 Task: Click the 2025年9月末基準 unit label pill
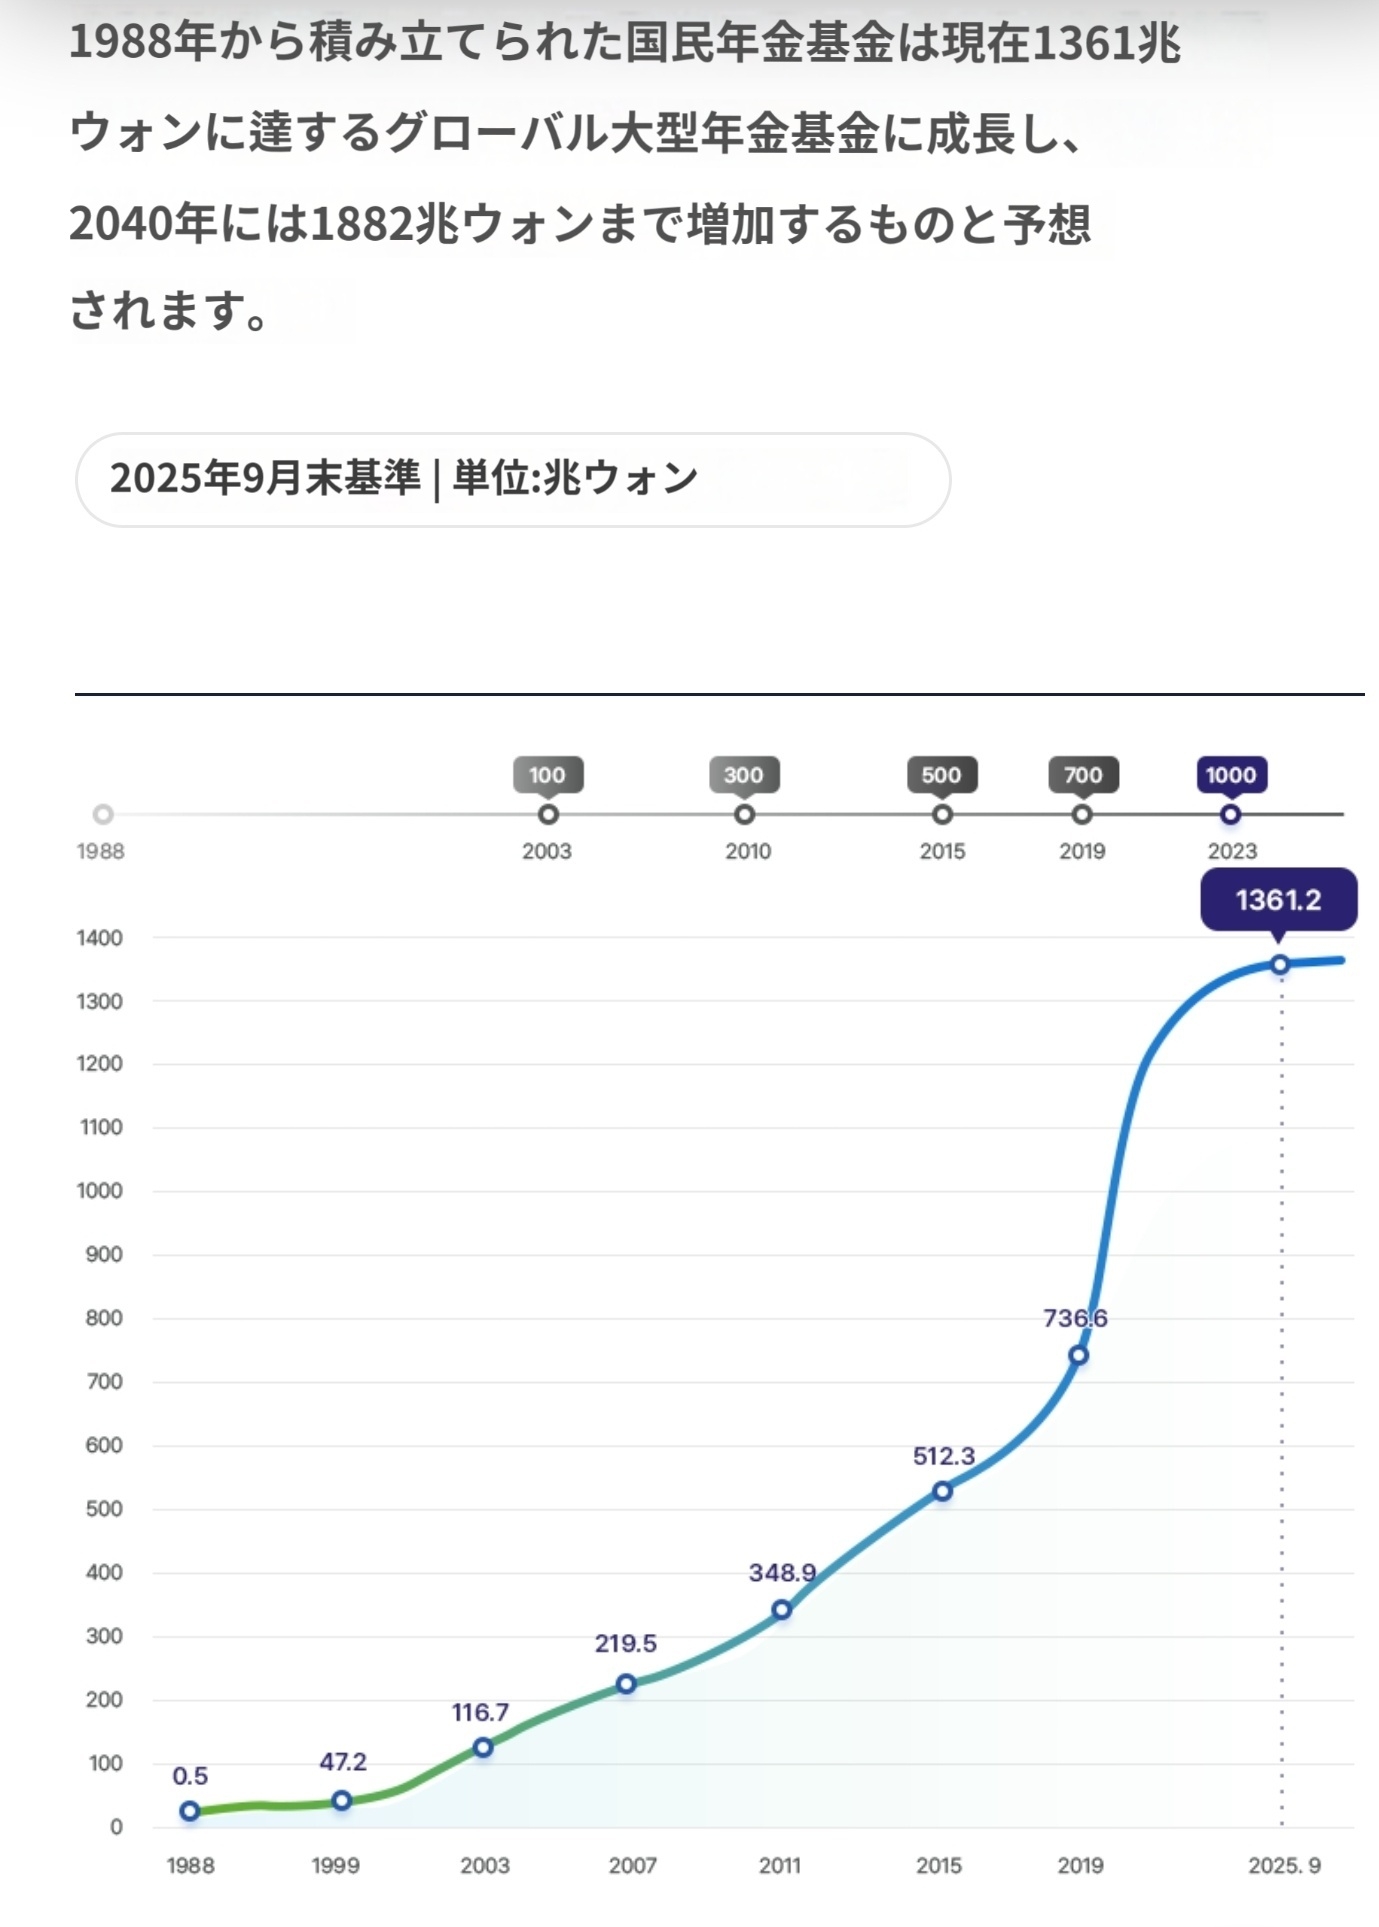point(512,479)
